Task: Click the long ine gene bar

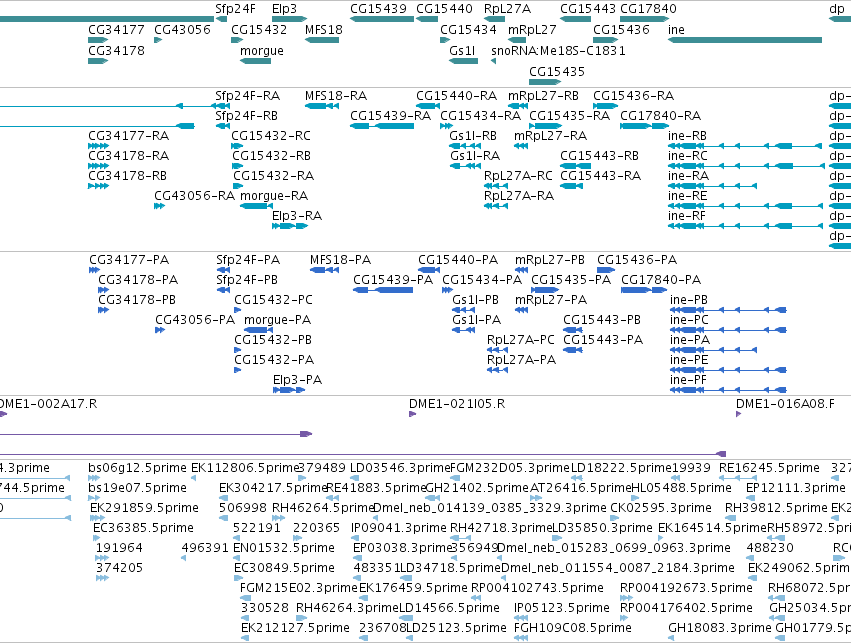Action: click(x=745, y=40)
